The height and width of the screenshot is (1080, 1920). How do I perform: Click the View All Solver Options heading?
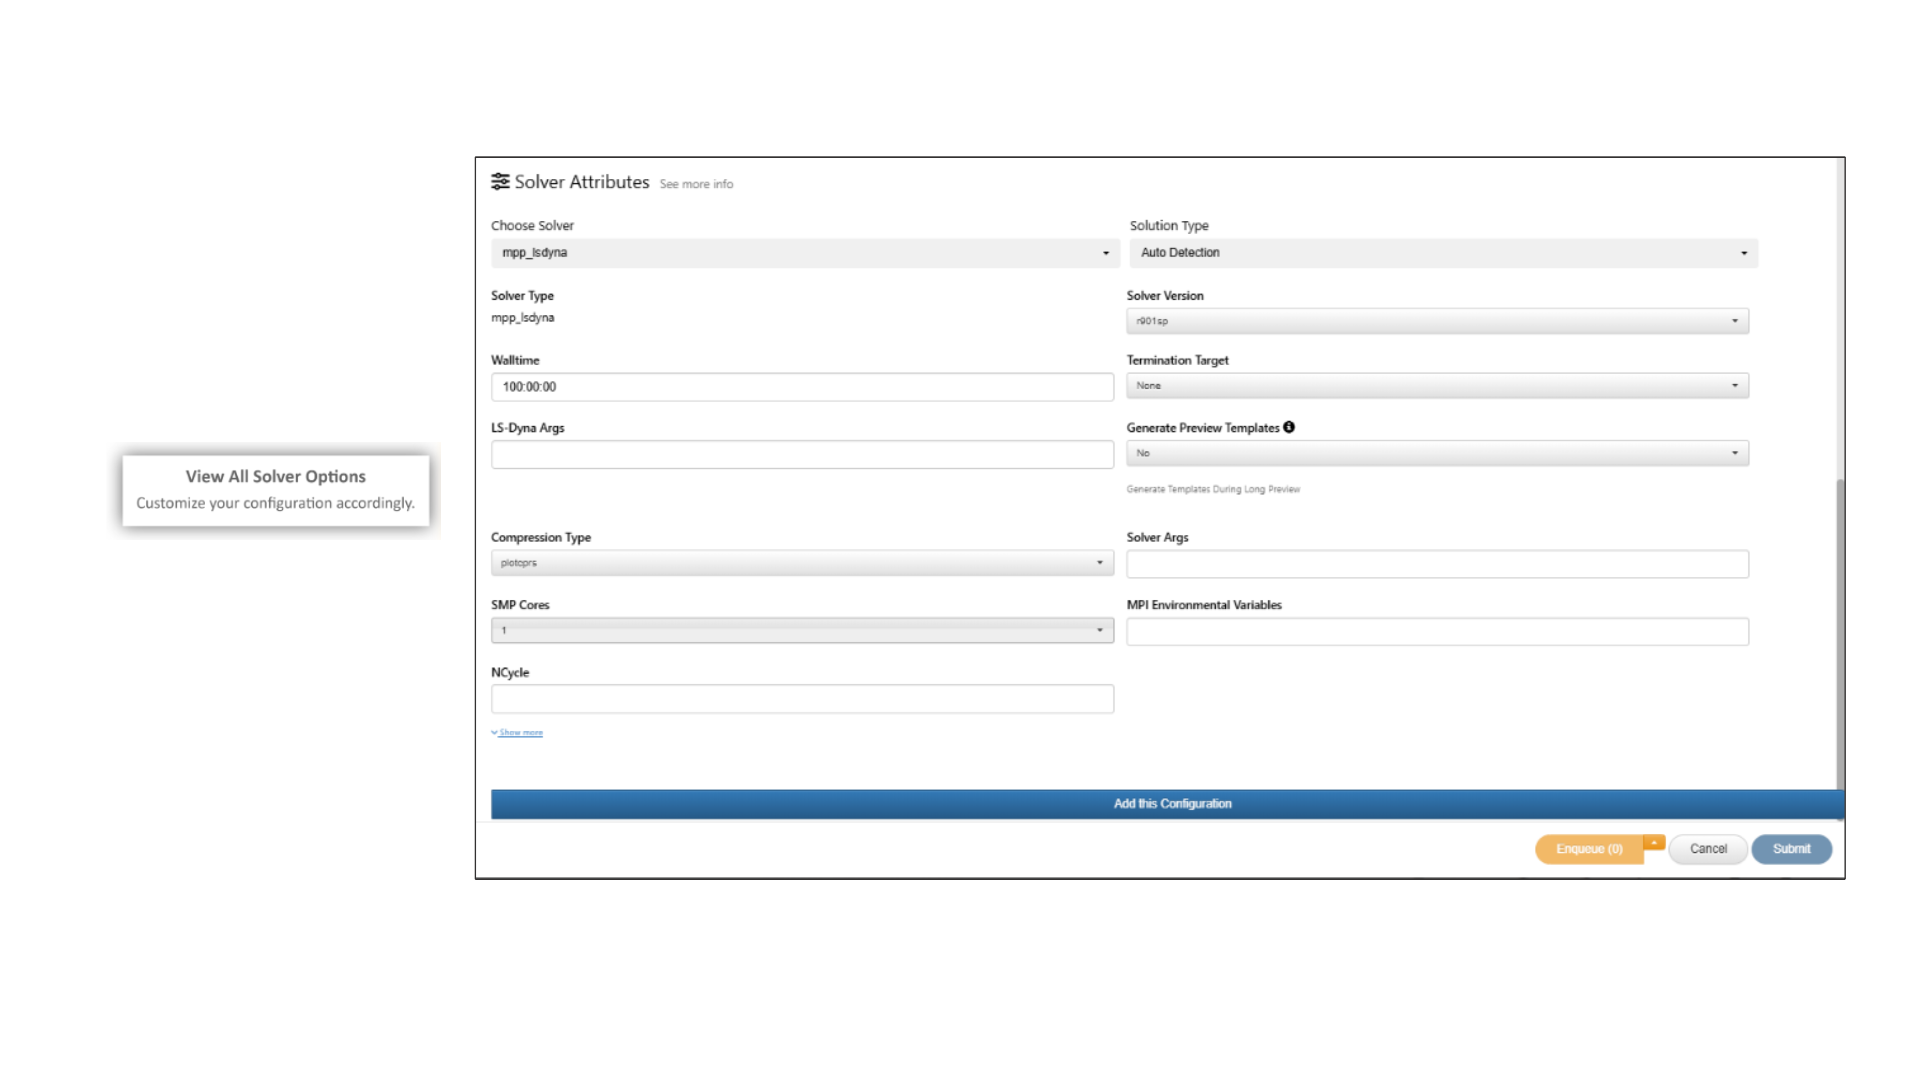tap(275, 477)
